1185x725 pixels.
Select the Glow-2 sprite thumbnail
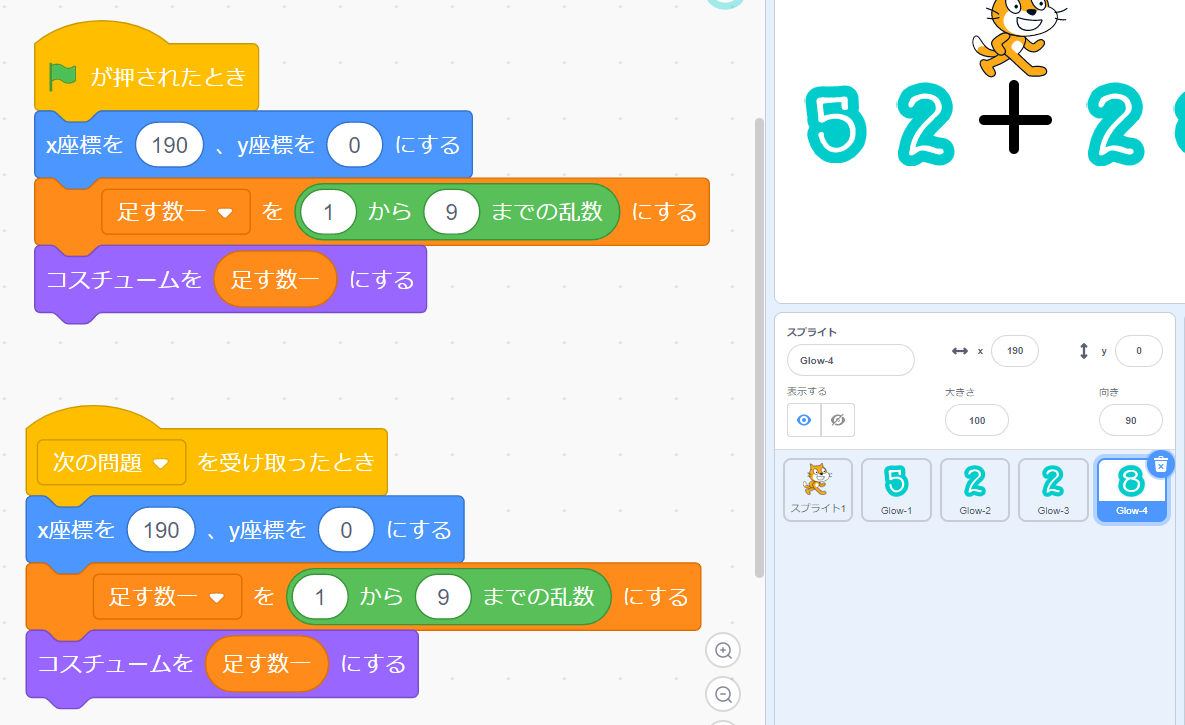(x=974, y=489)
